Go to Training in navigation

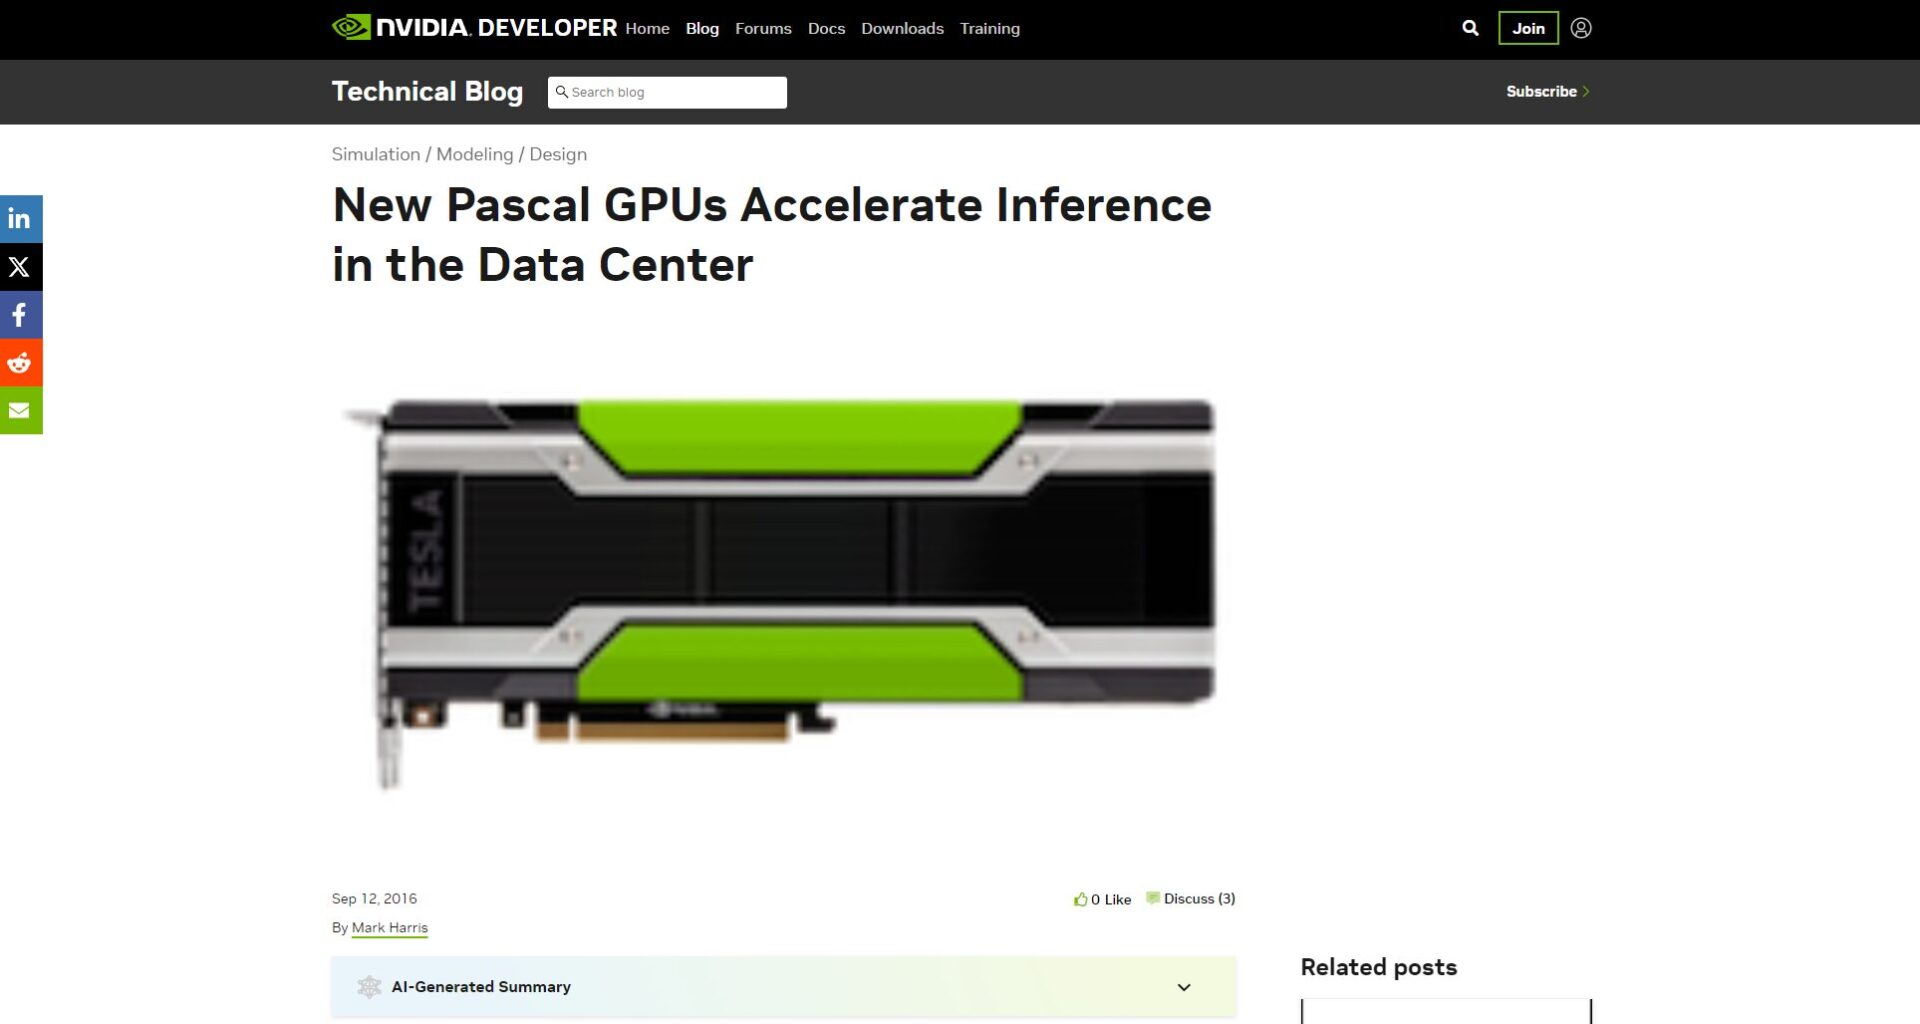(990, 28)
